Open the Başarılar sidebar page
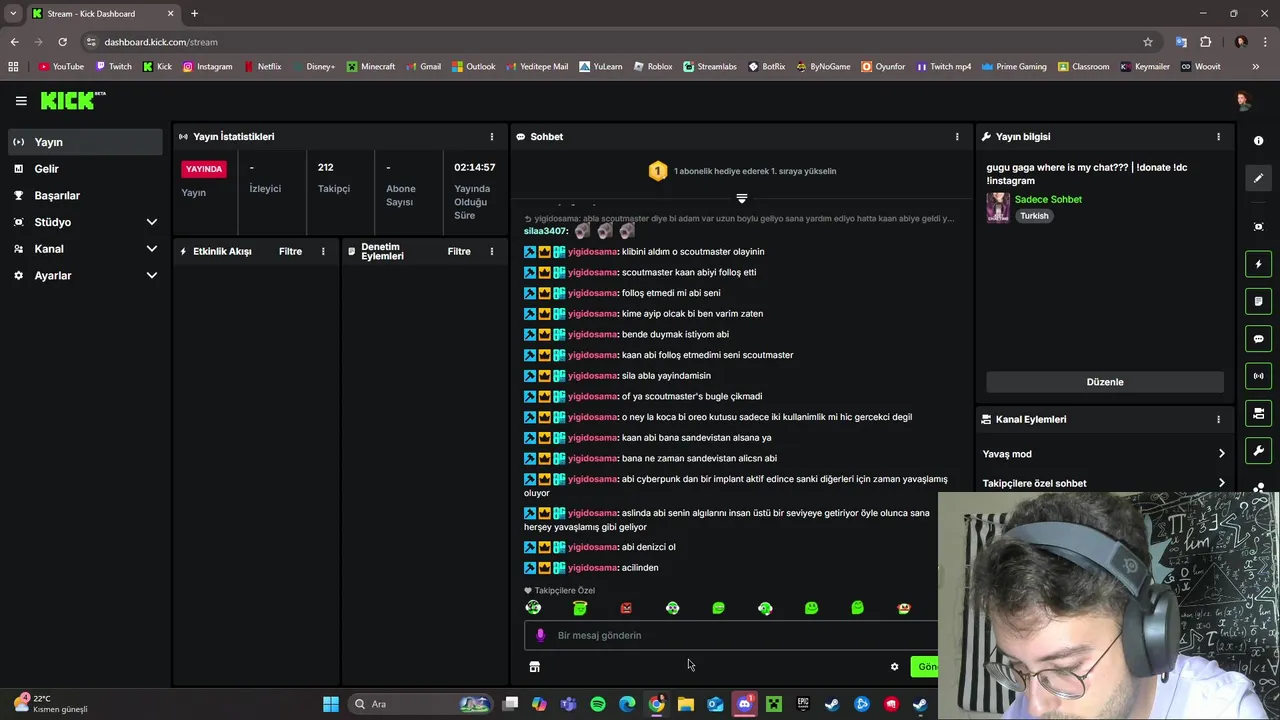The width and height of the screenshot is (1280, 720). [x=85, y=195]
